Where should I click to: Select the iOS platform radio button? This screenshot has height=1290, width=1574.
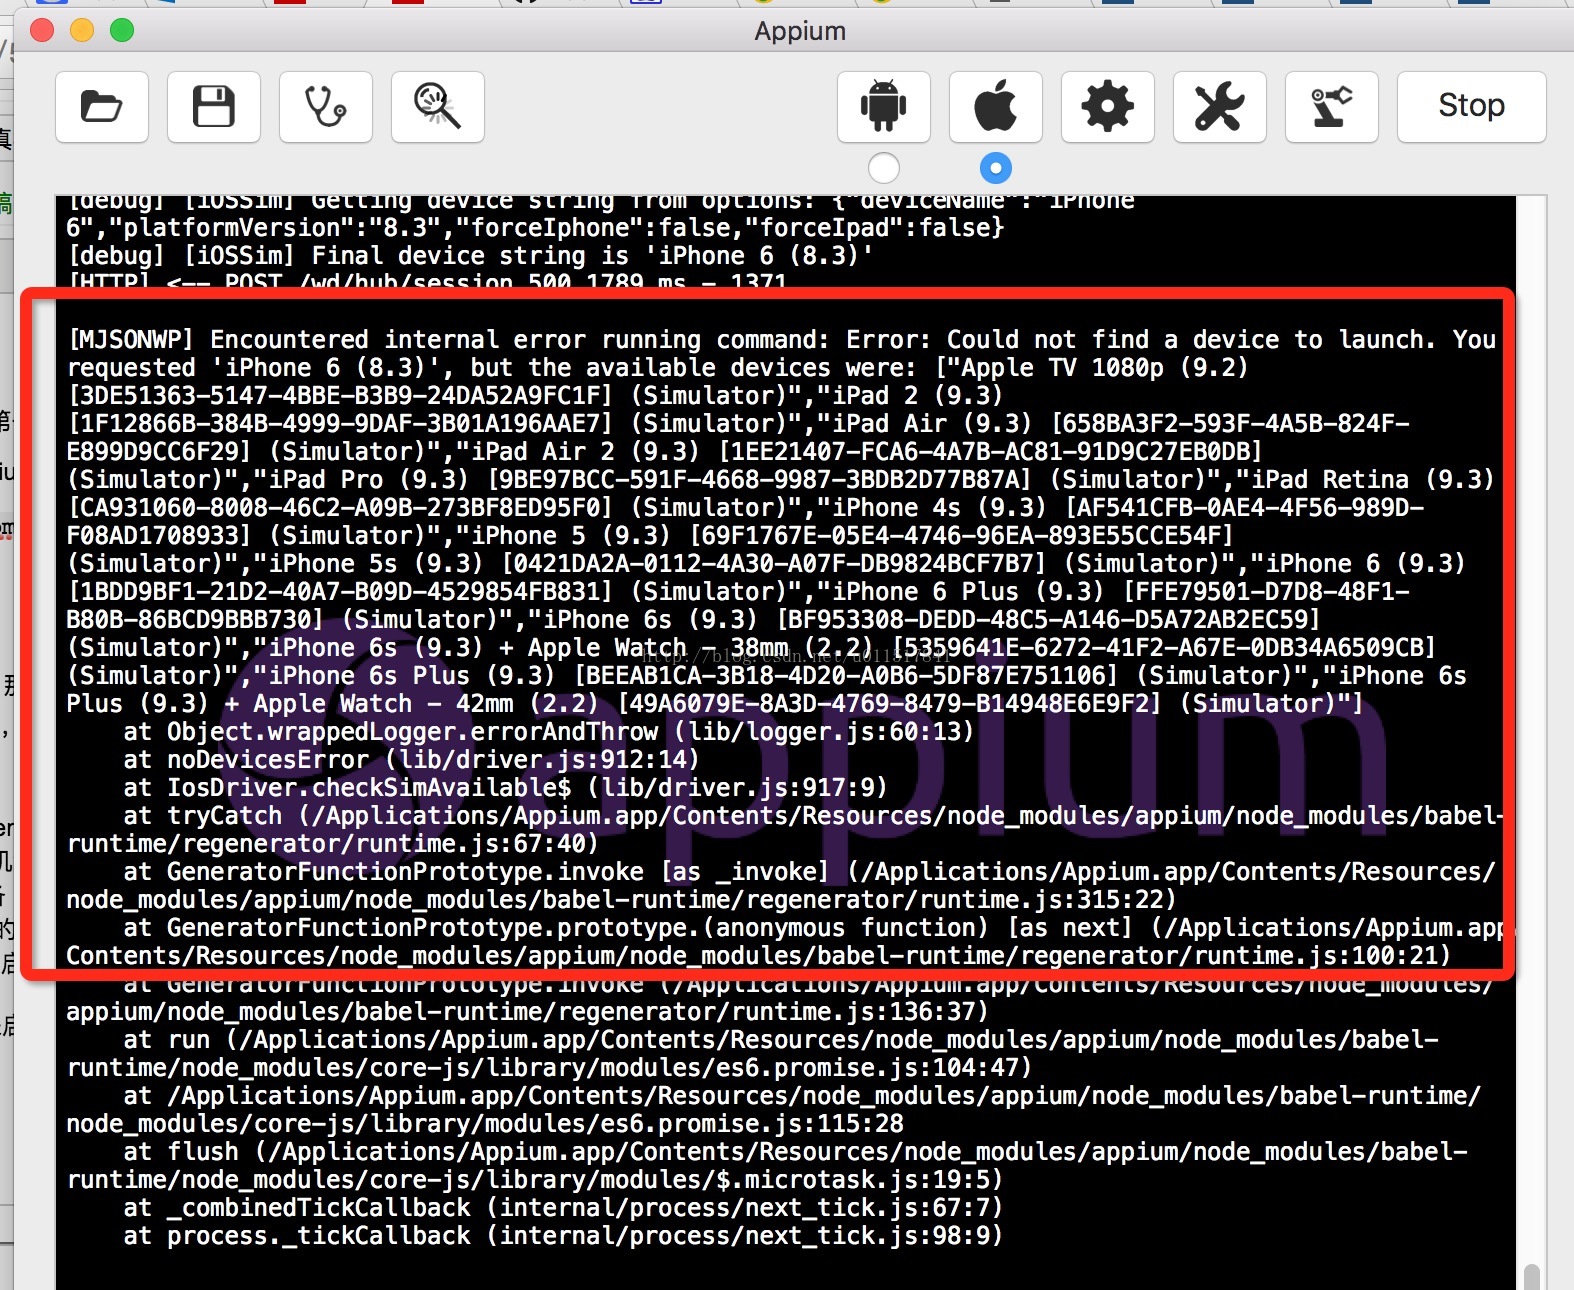point(996,168)
